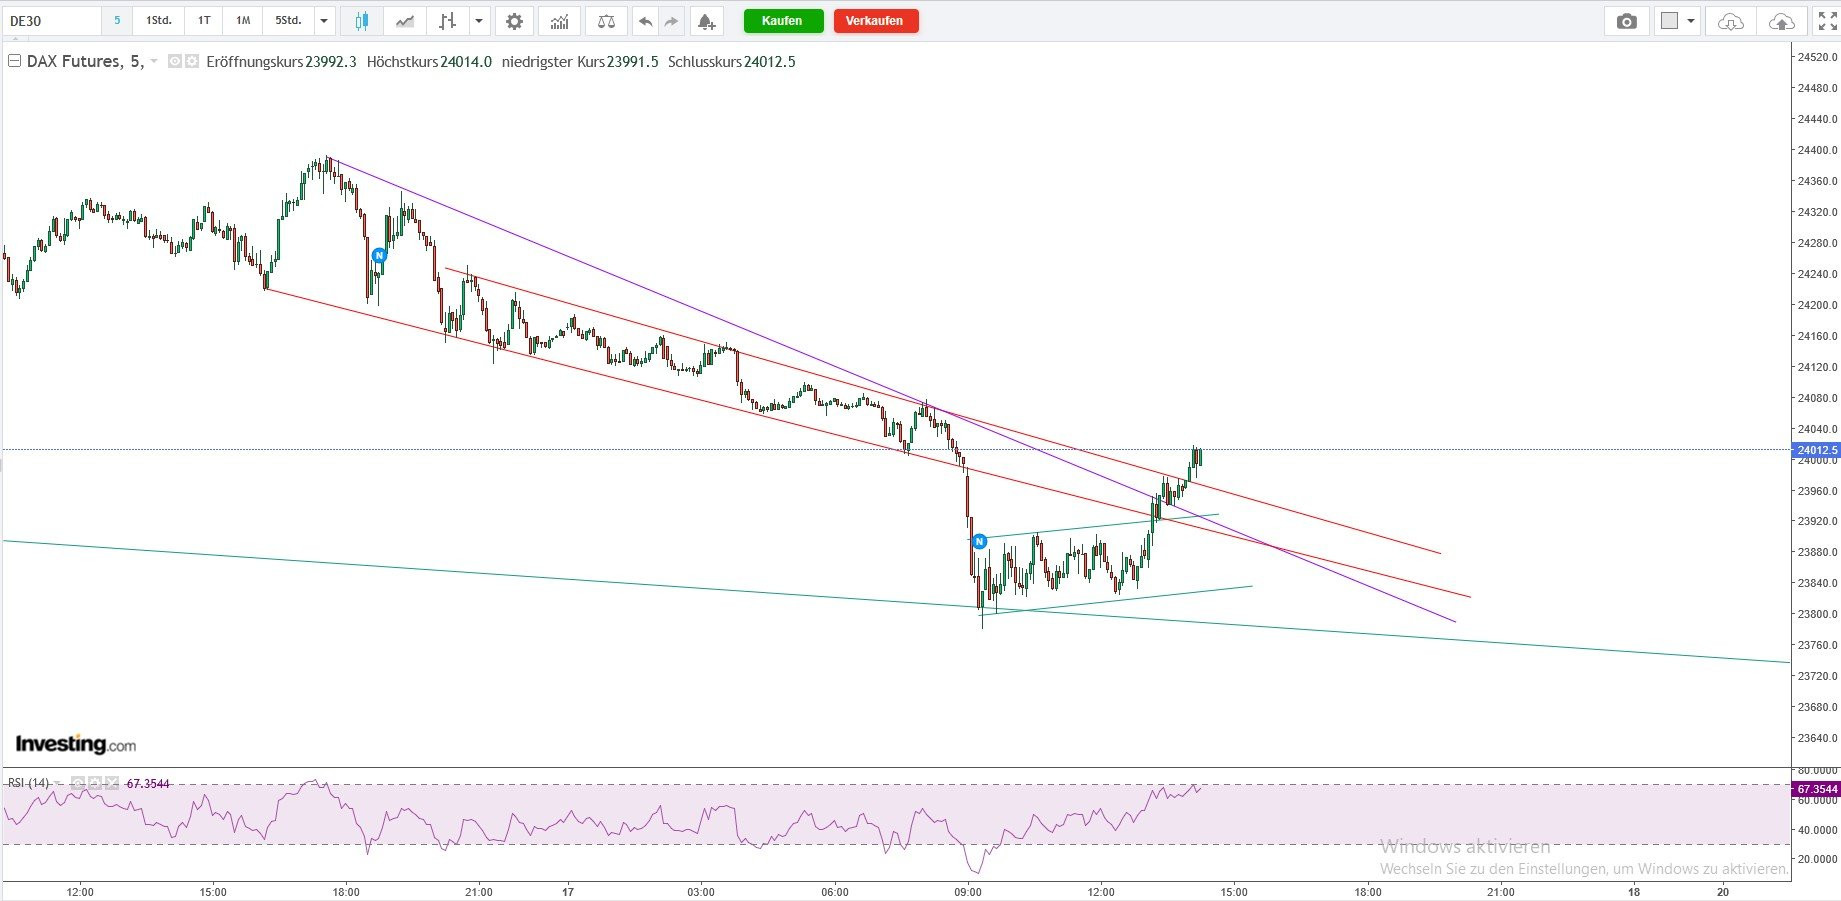The width and height of the screenshot is (1841, 901).
Task: Save chart layout to cloud
Action: click(1781, 21)
